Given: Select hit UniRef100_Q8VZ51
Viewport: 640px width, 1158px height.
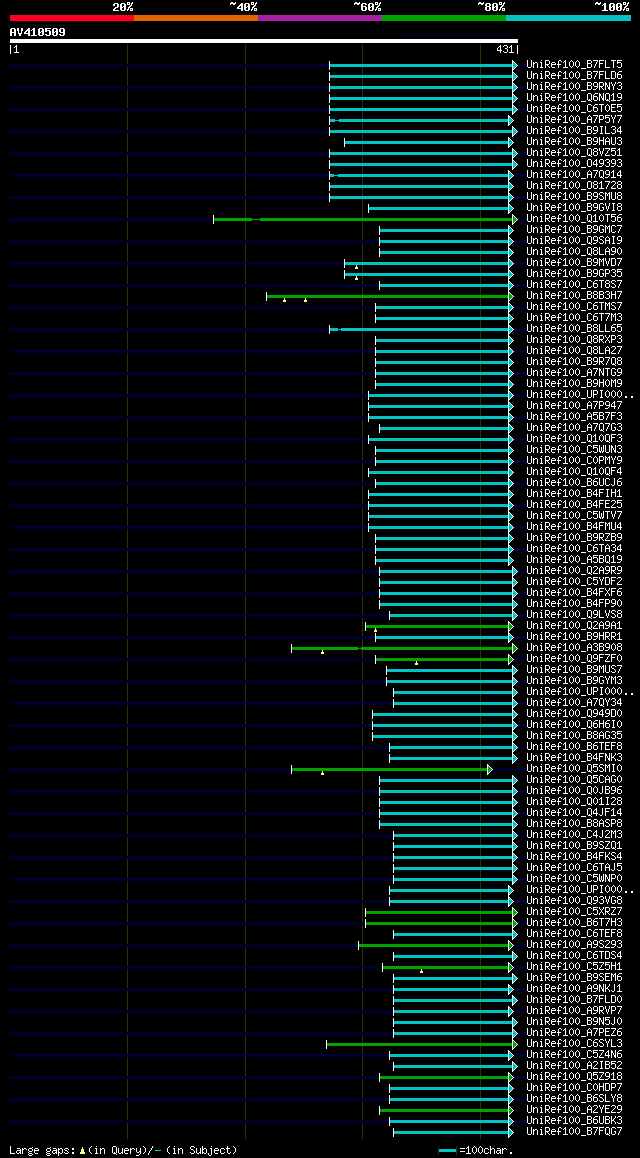Looking at the screenshot, I should coord(574,153).
